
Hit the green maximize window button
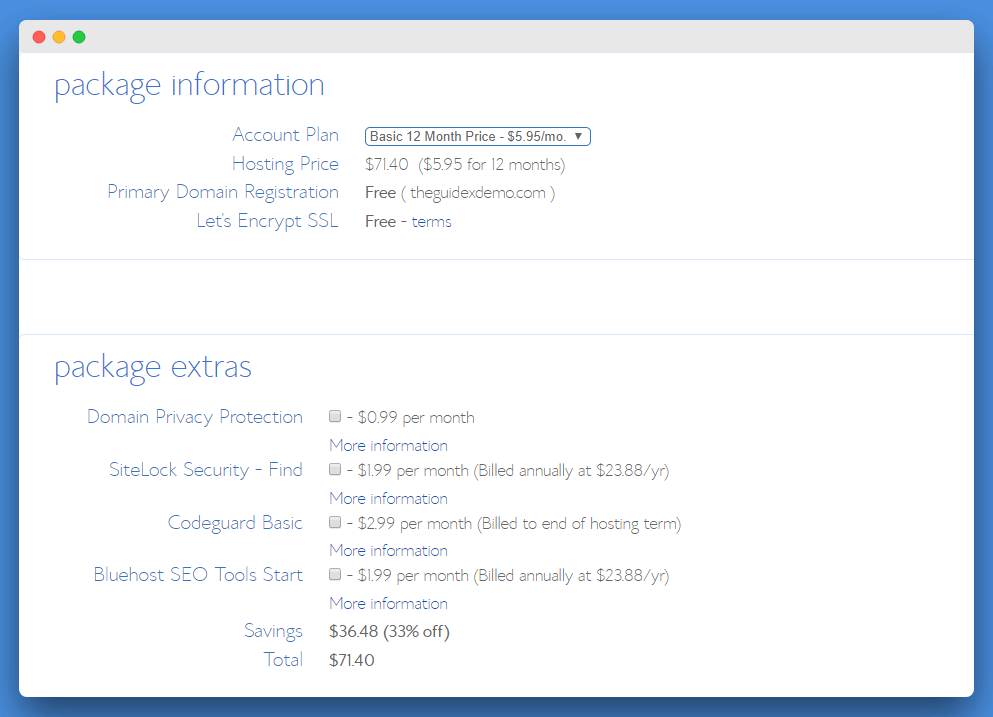point(79,37)
